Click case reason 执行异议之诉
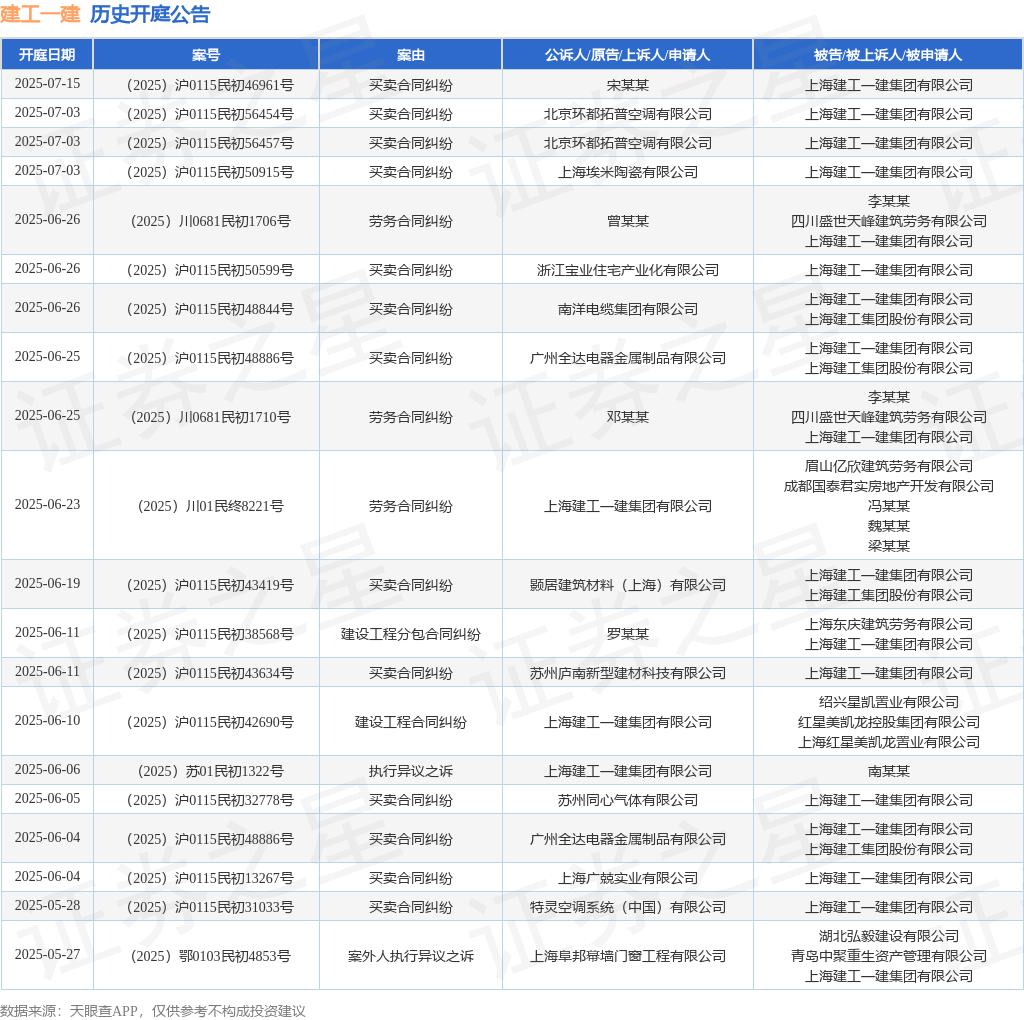 [411, 771]
